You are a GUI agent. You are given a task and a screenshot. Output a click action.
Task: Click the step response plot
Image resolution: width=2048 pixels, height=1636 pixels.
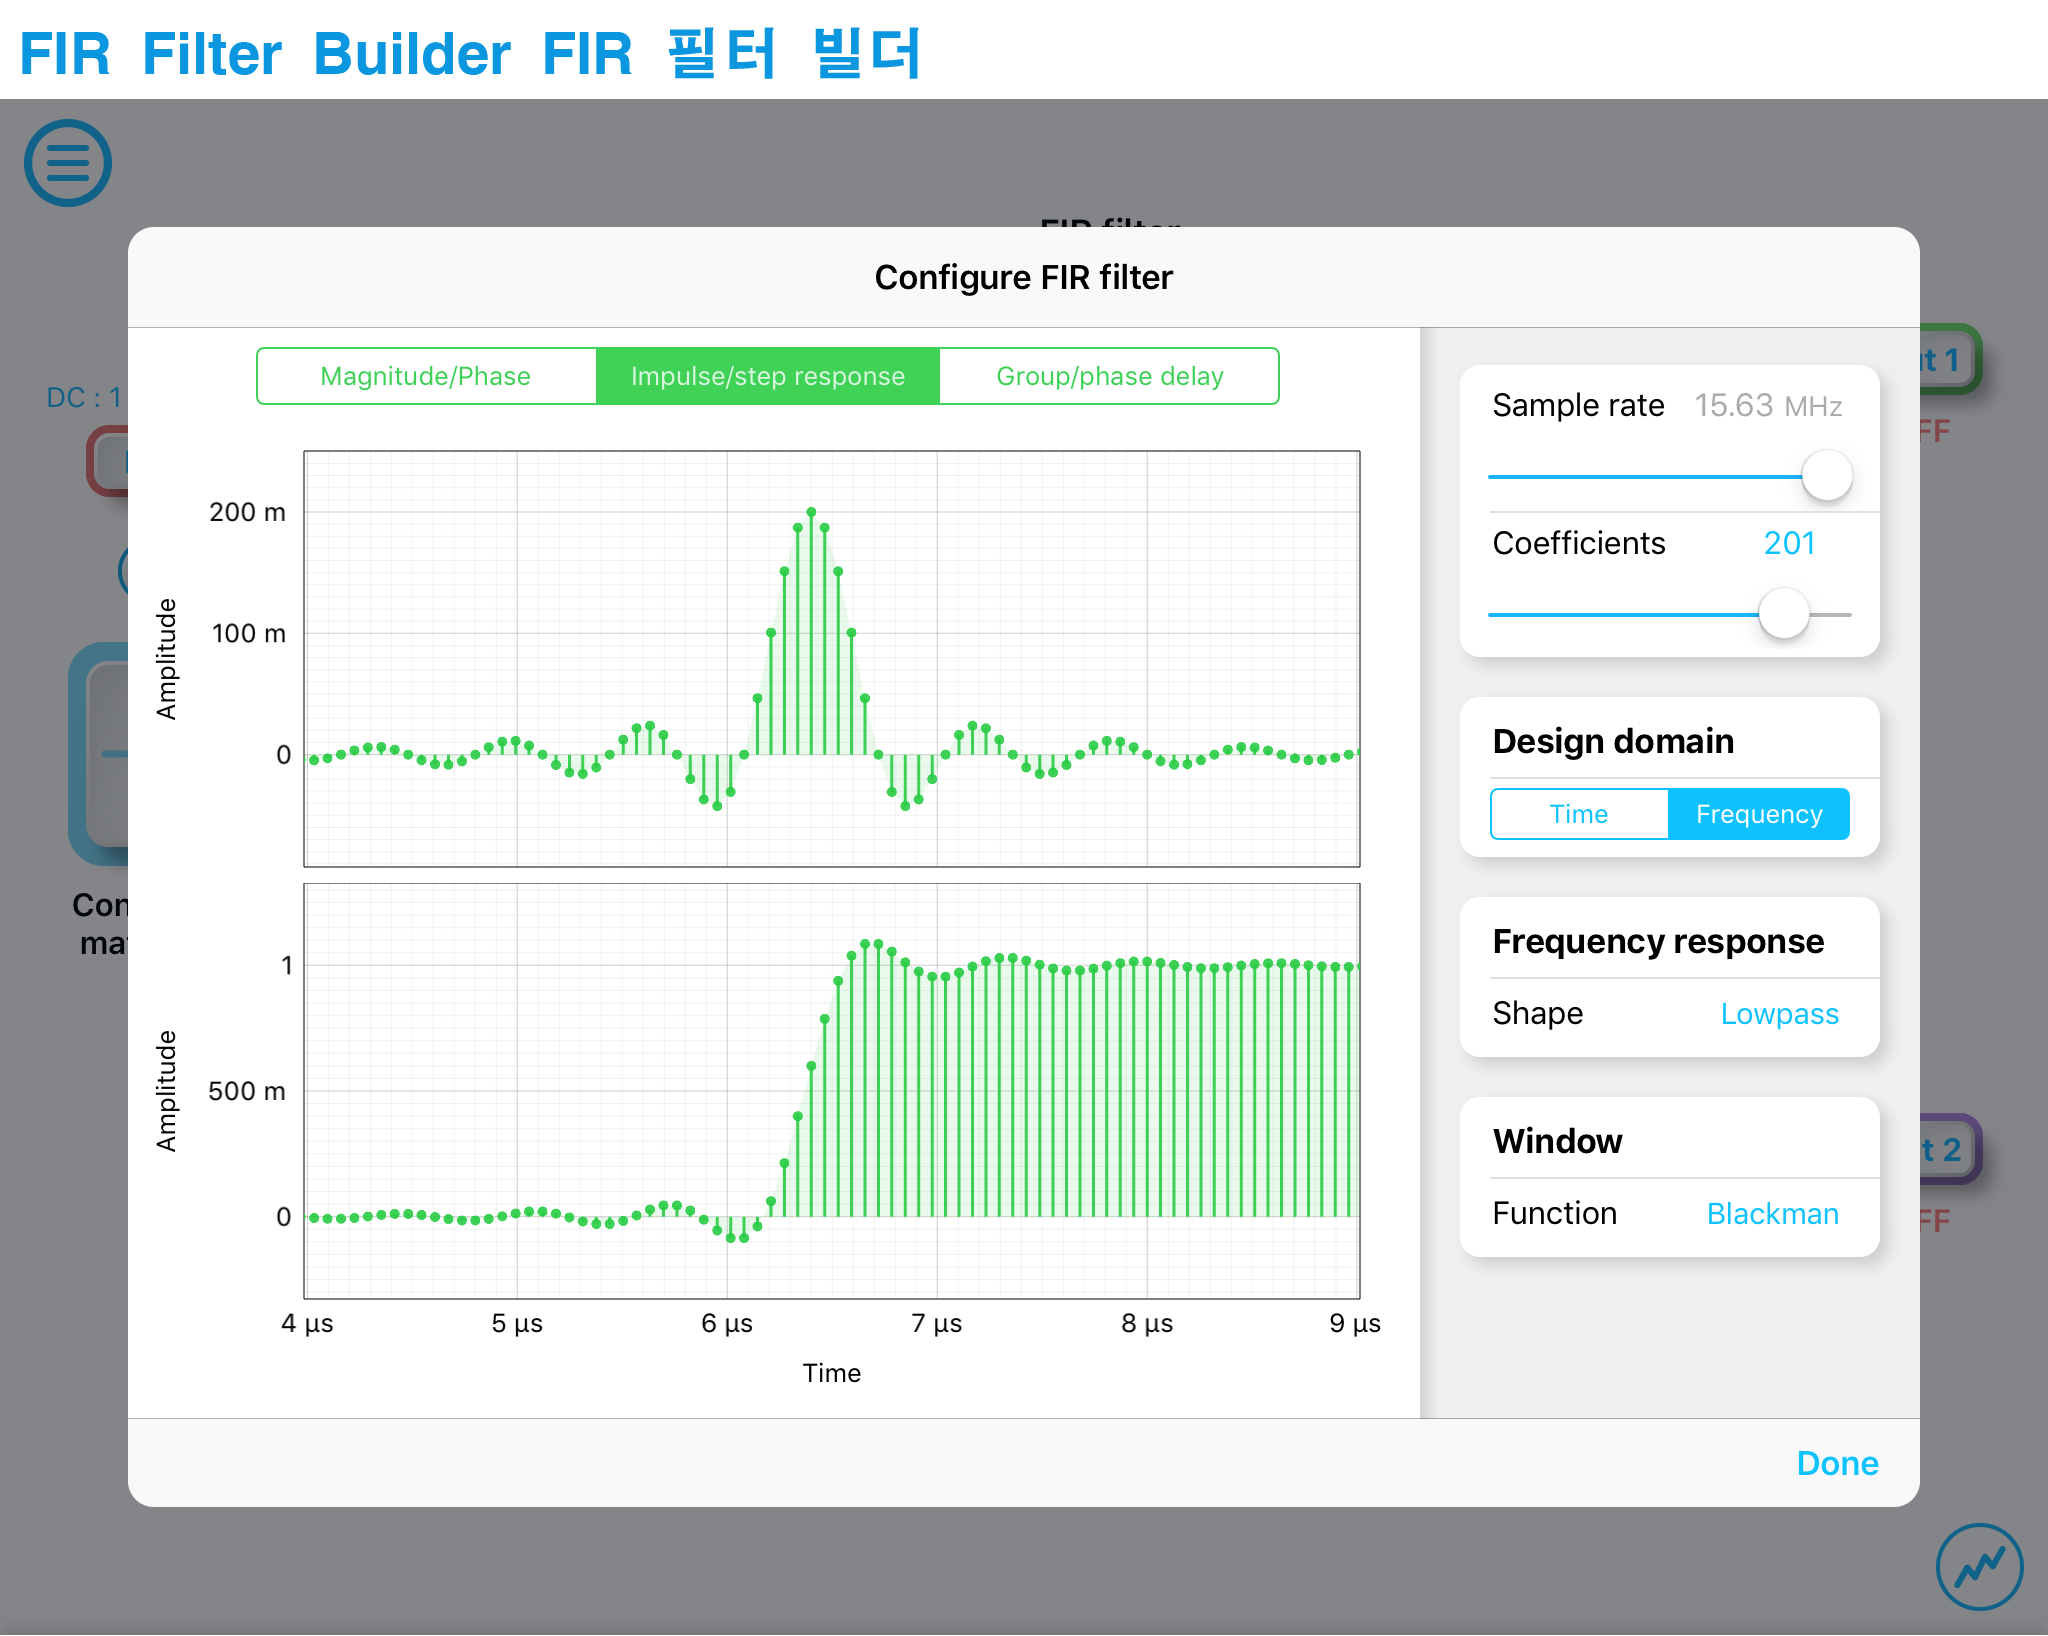(x=831, y=1090)
